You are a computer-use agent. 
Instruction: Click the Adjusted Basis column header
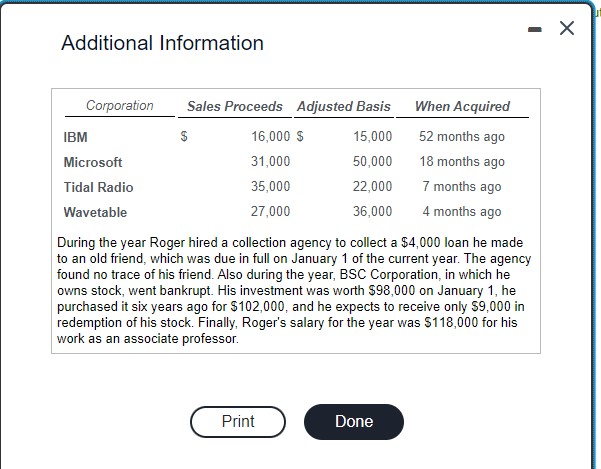[344, 106]
